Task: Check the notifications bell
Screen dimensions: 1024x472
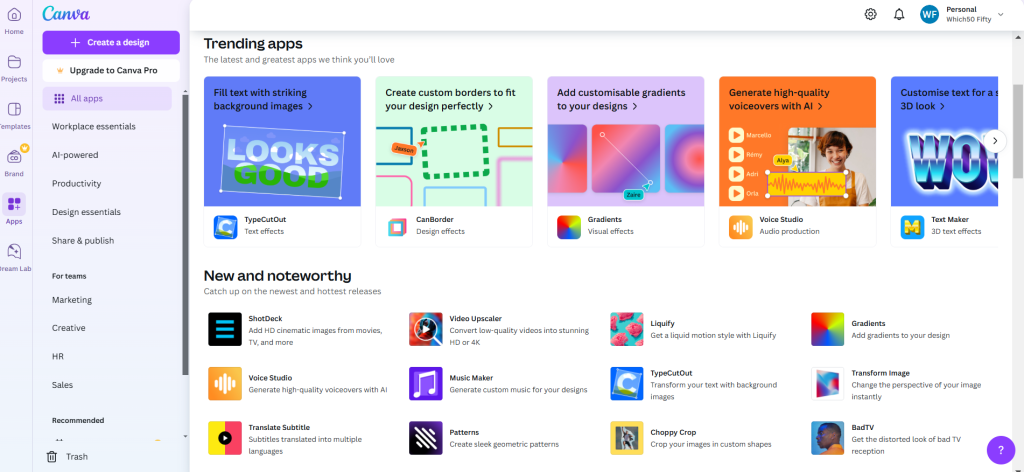Action: point(898,14)
